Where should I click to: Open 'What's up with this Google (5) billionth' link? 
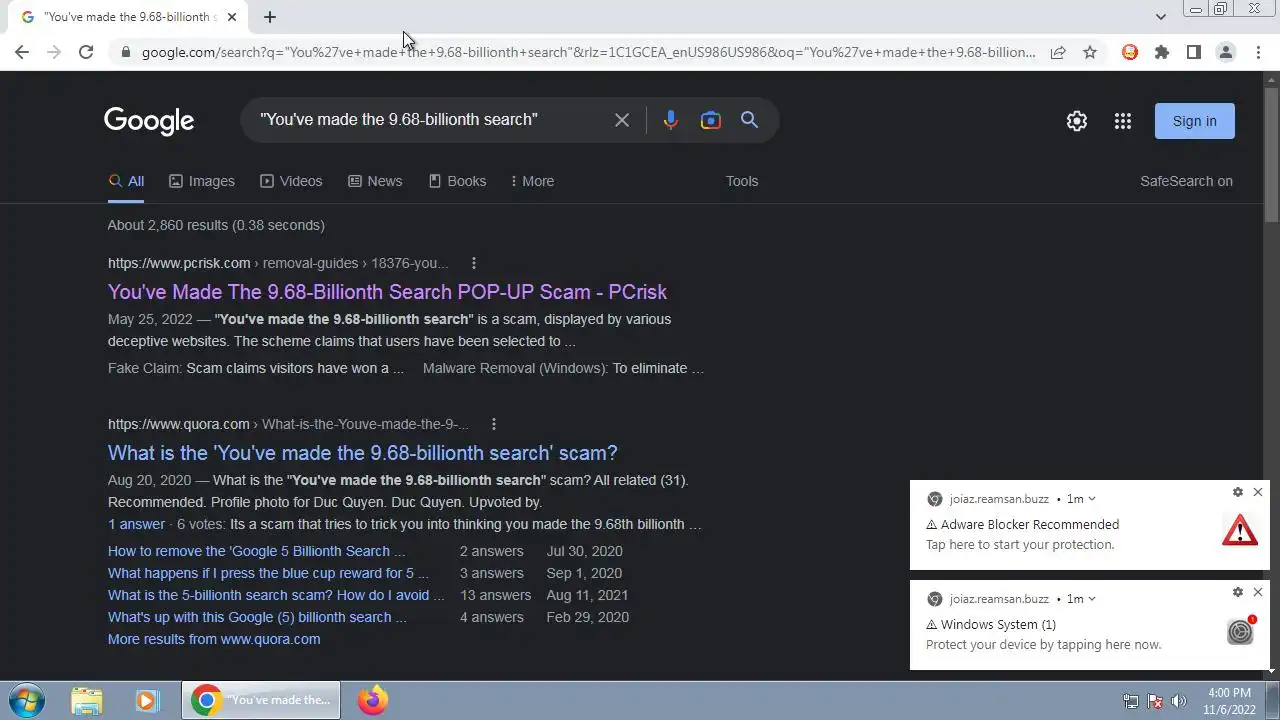257,617
